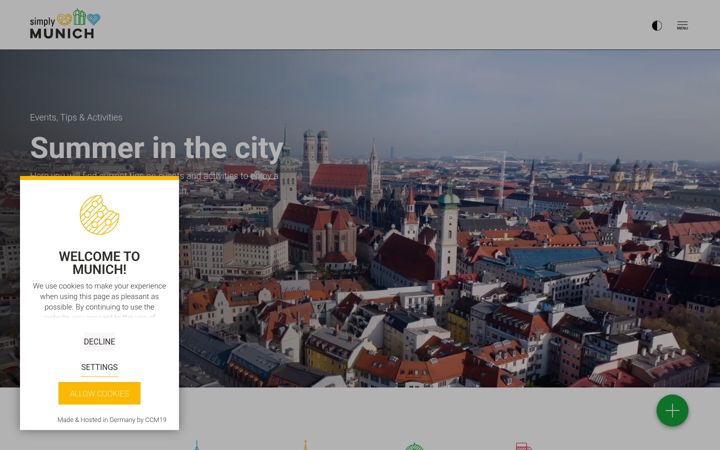Screen dimensions: 720x450
Task: Open Made & Hosted in Germany by CCM19 link
Action: (112, 420)
